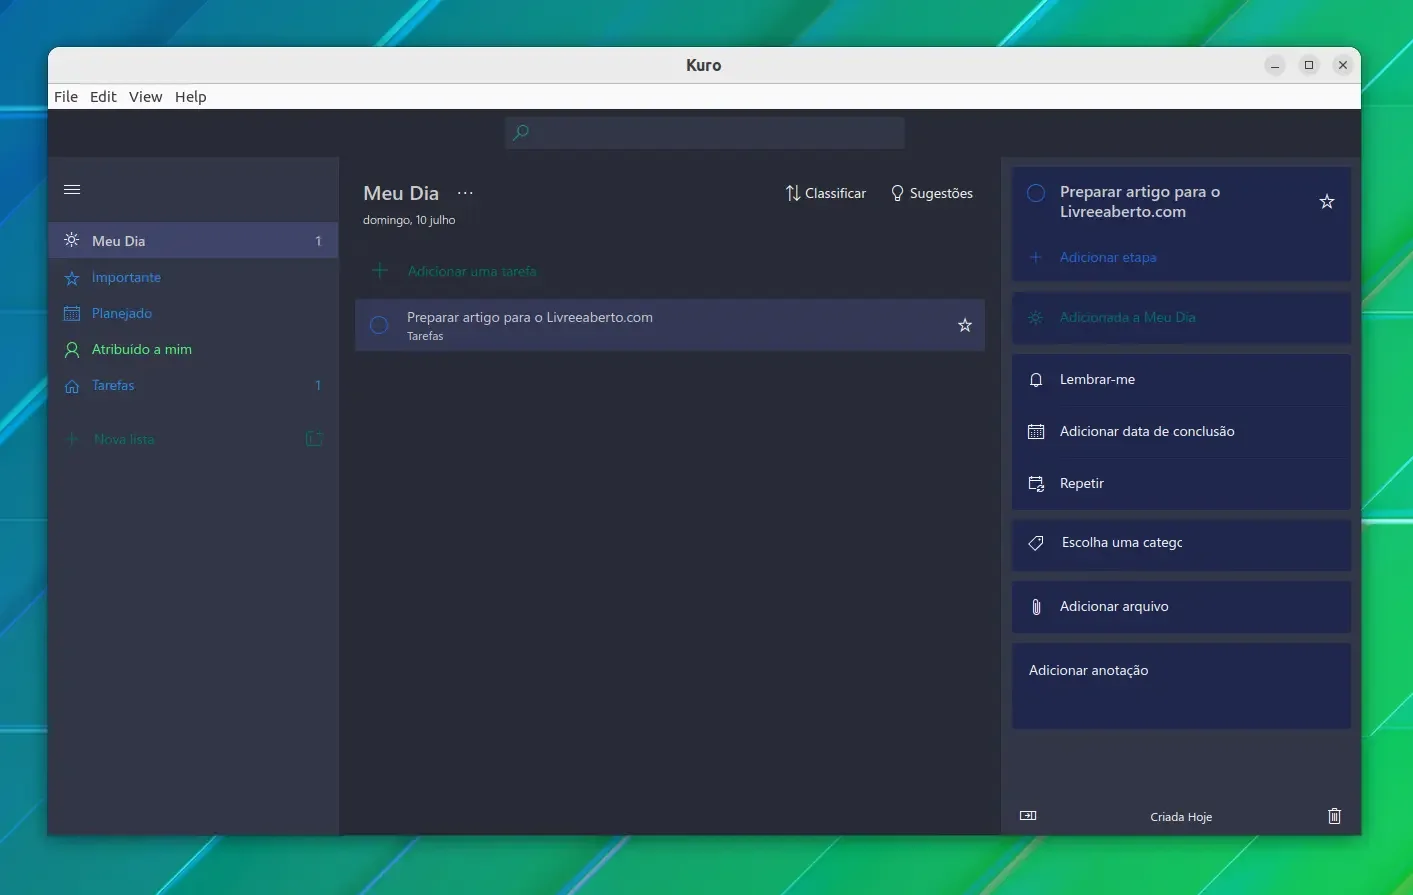Edit task title in detail panel

1140,202
